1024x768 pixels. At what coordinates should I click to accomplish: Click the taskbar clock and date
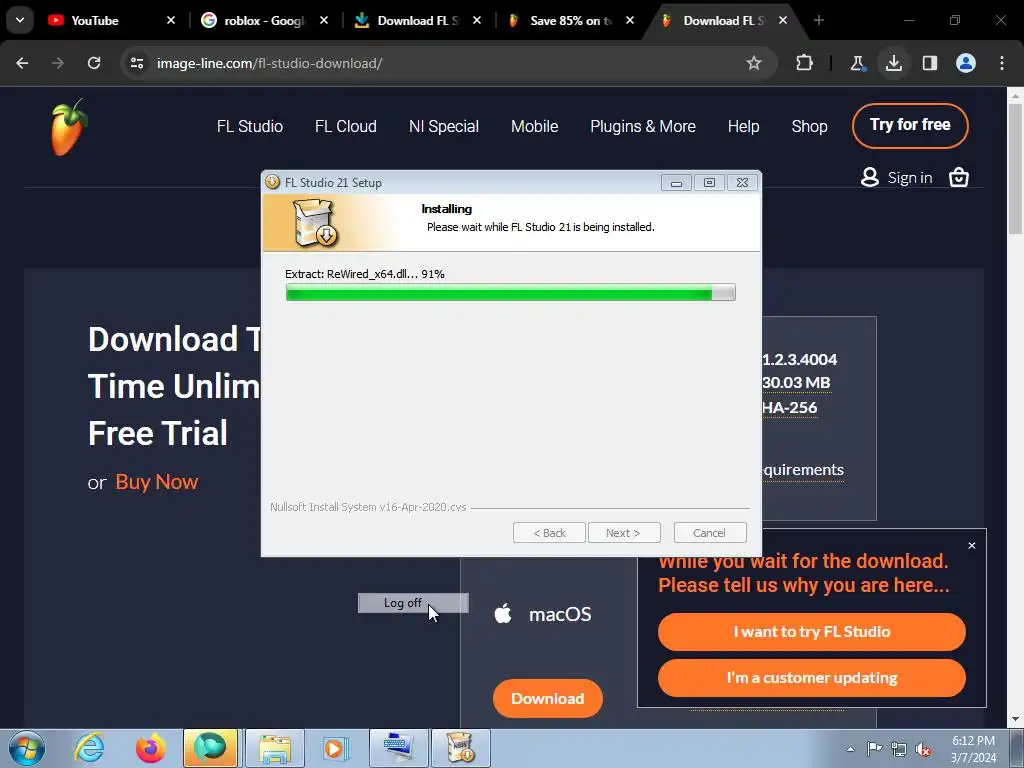click(x=973, y=749)
